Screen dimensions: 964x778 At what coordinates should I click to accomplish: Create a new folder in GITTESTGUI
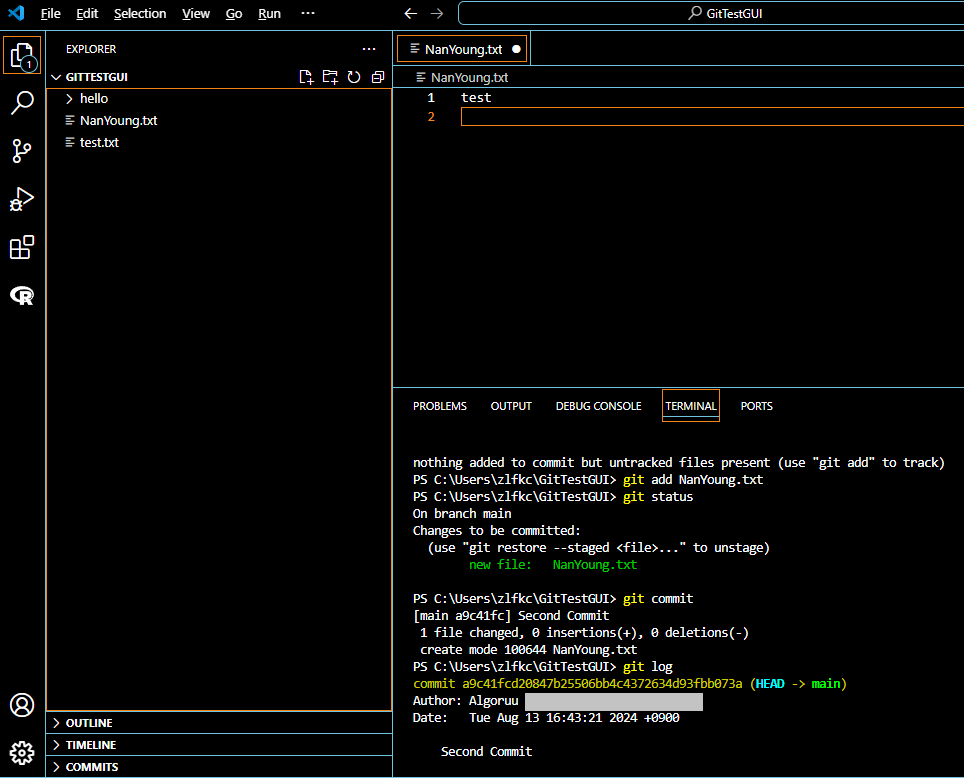click(330, 77)
